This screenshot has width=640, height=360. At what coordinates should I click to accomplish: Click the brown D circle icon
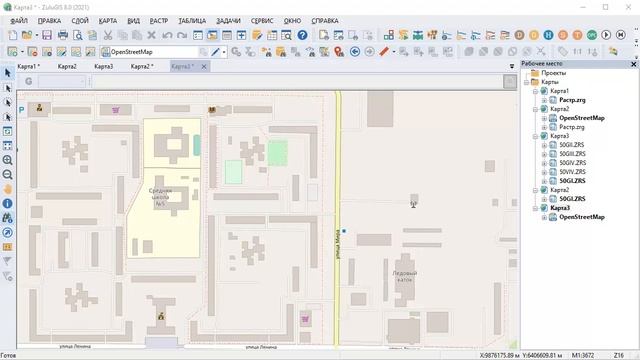pyautogui.click(x=519, y=35)
